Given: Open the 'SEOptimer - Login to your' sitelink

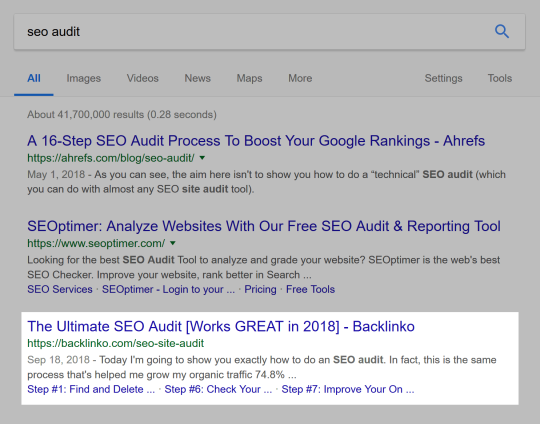Looking at the screenshot, I should (168, 289).
